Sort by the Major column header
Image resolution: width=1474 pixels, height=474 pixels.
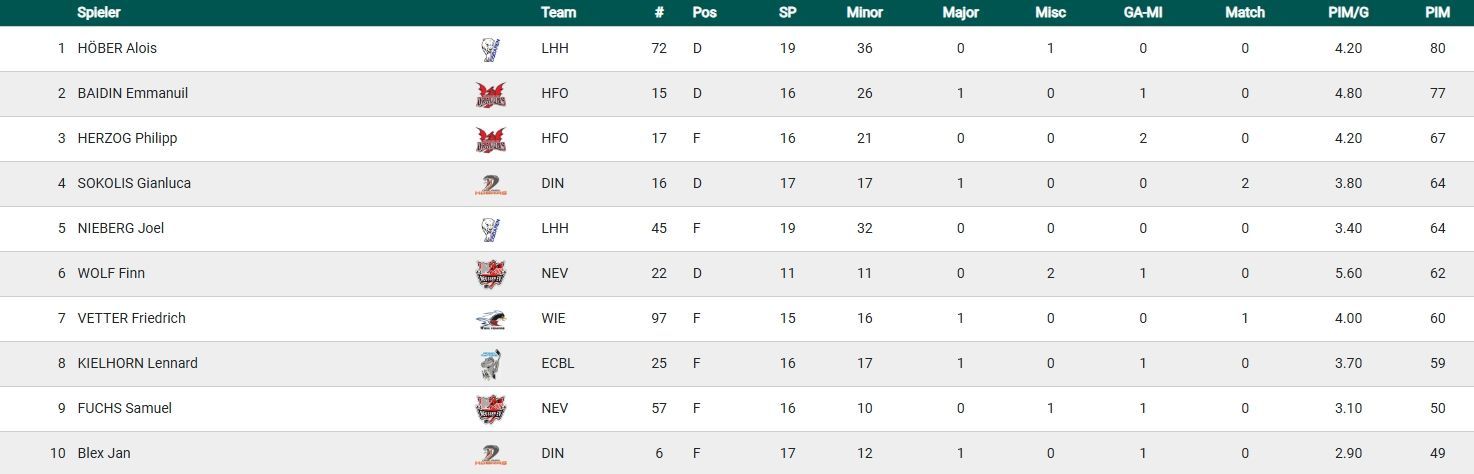pos(960,13)
